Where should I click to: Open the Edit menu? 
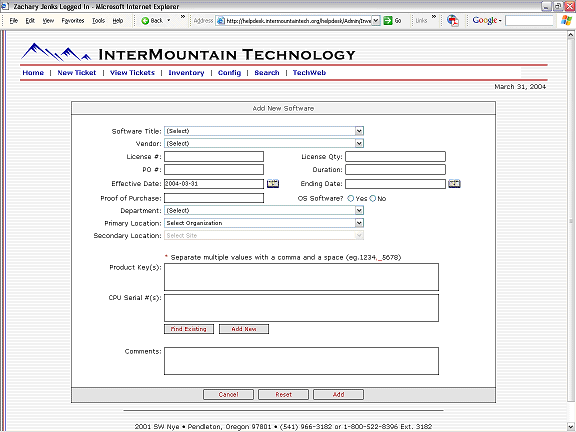coord(30,21)
